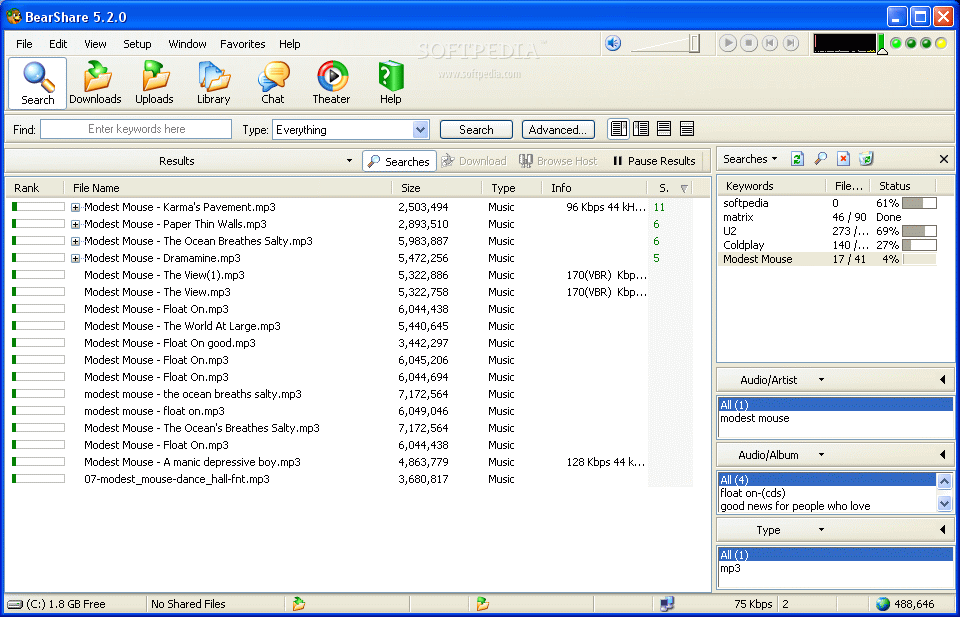Click the bandwidth monitor graph display

(844, 43)
